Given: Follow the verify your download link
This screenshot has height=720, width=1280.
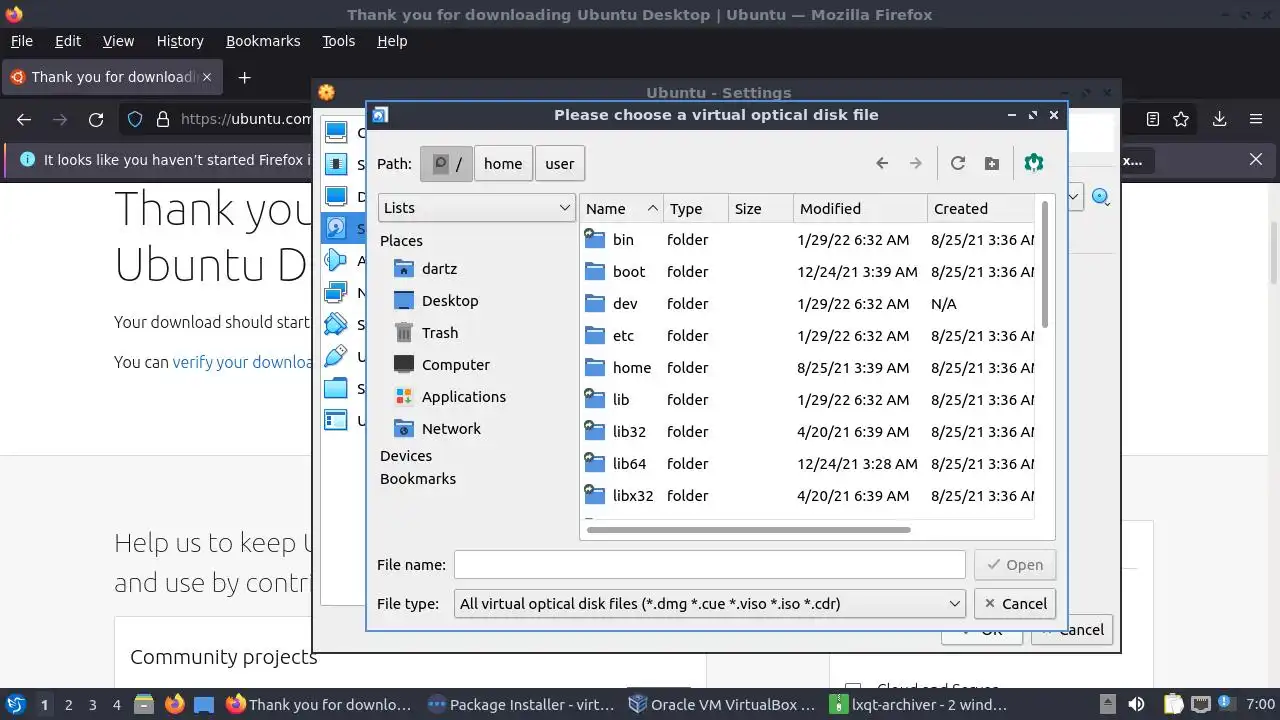Looking at the screenshot, I should (243, 362).
